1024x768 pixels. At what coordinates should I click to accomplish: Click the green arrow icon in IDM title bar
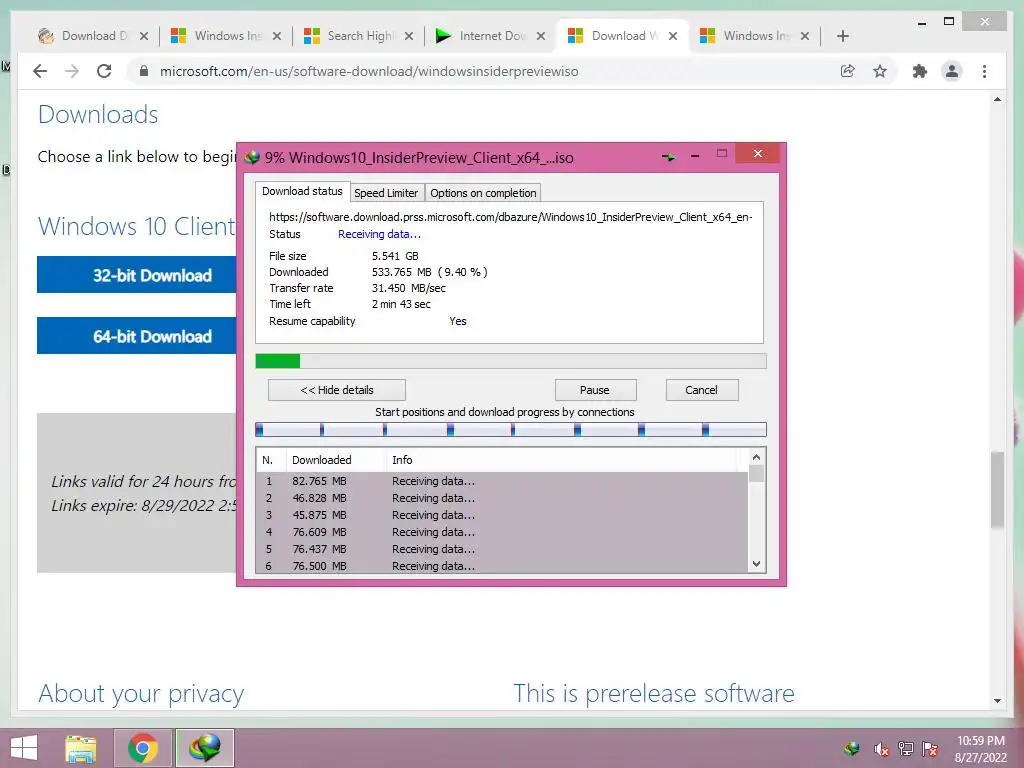pos(668,157)
